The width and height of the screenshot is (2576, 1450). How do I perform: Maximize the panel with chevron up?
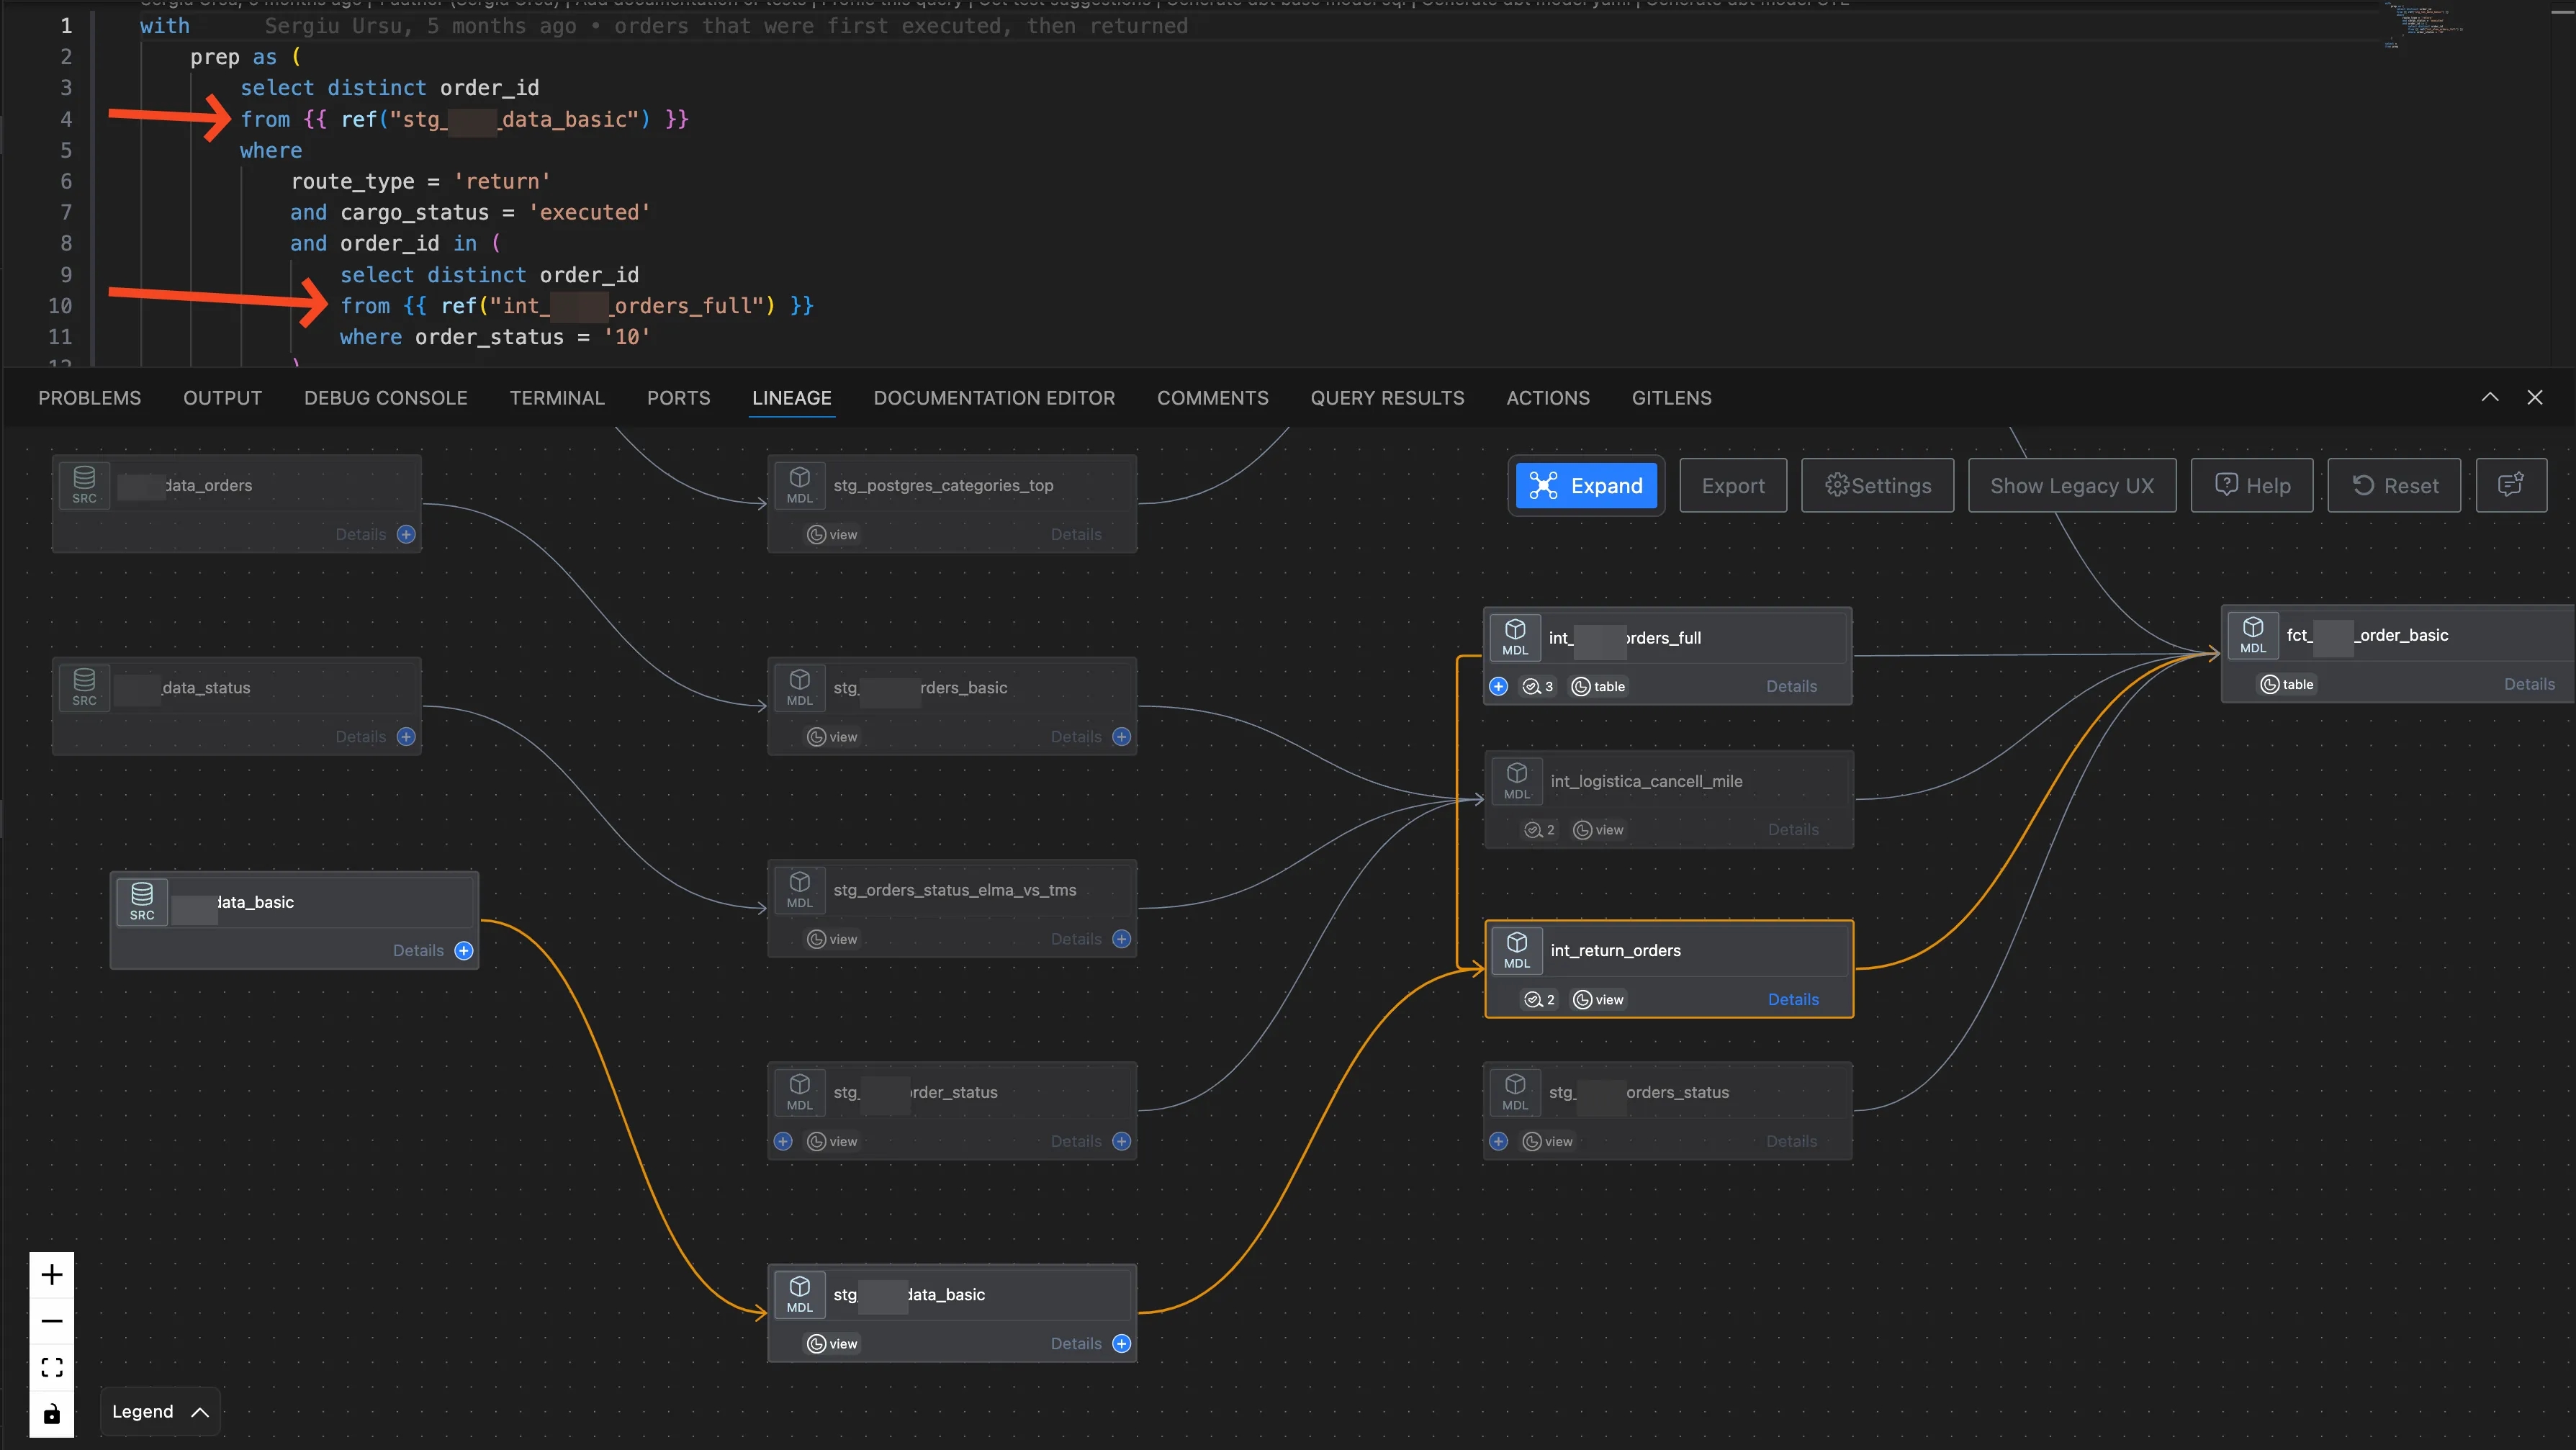click(x=2490, y=397)
